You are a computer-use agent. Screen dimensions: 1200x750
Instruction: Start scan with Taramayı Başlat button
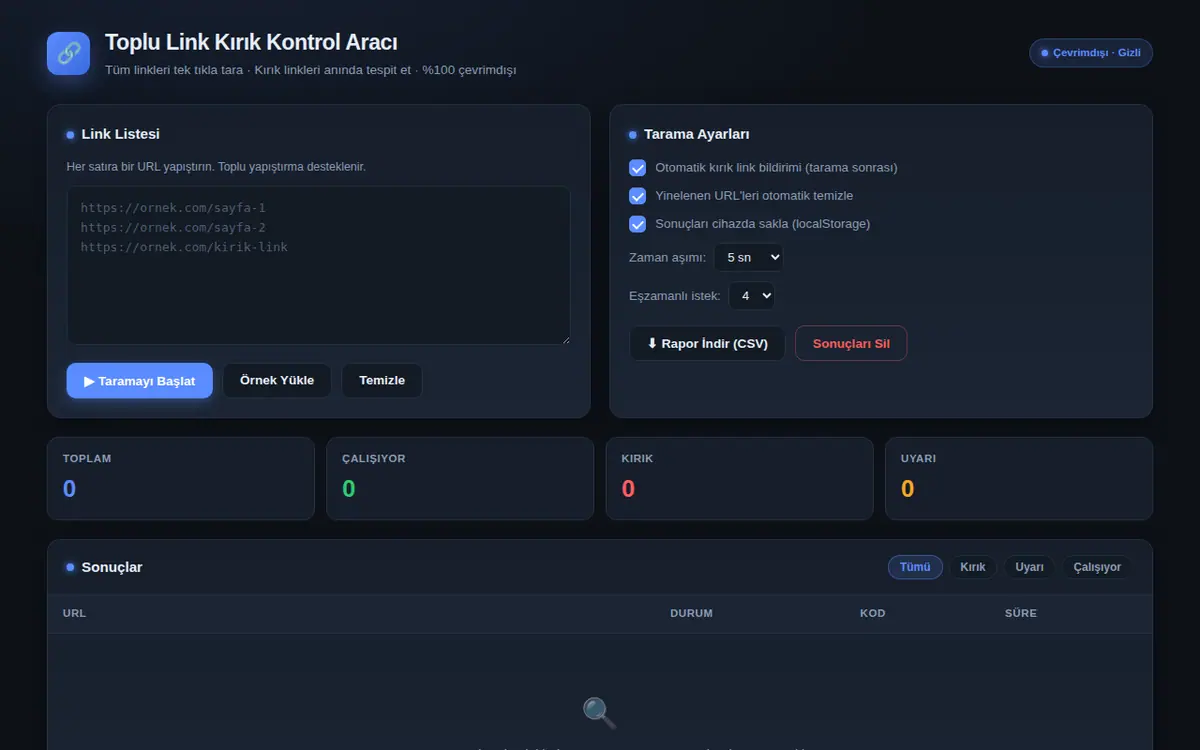(x=140, y=381)
